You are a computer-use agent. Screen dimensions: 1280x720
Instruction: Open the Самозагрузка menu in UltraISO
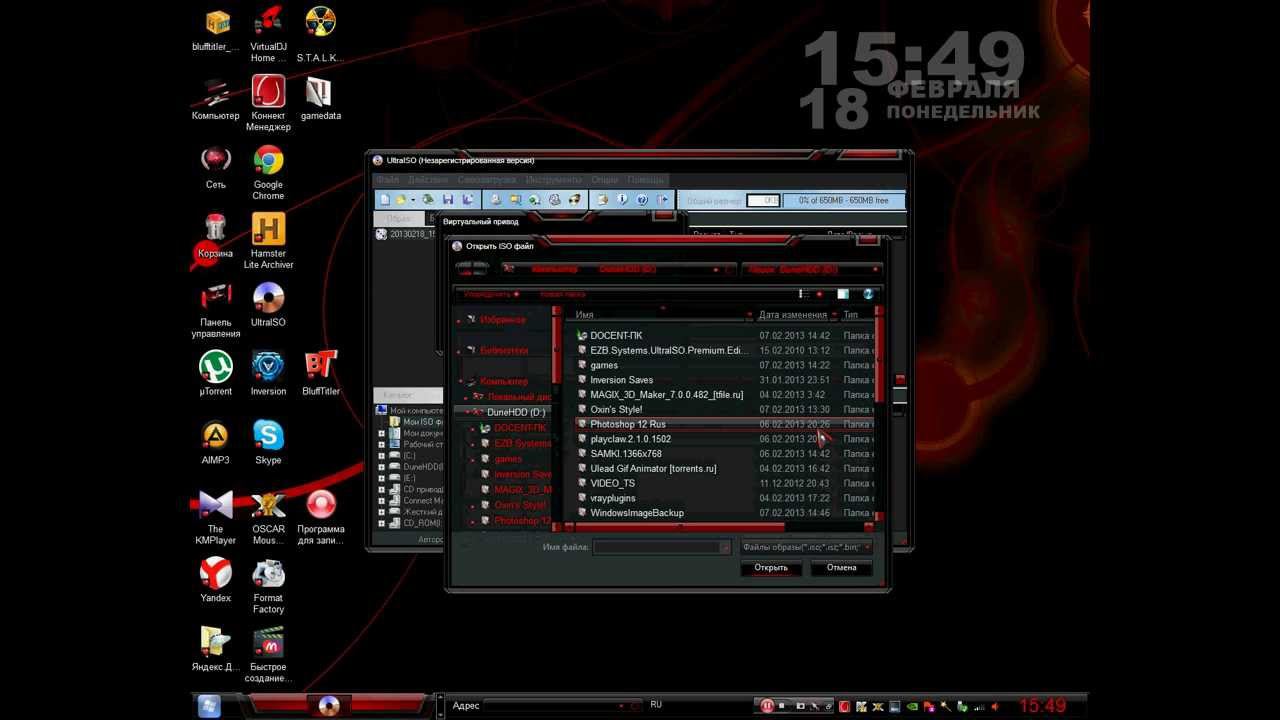click(x=488, y=180)
